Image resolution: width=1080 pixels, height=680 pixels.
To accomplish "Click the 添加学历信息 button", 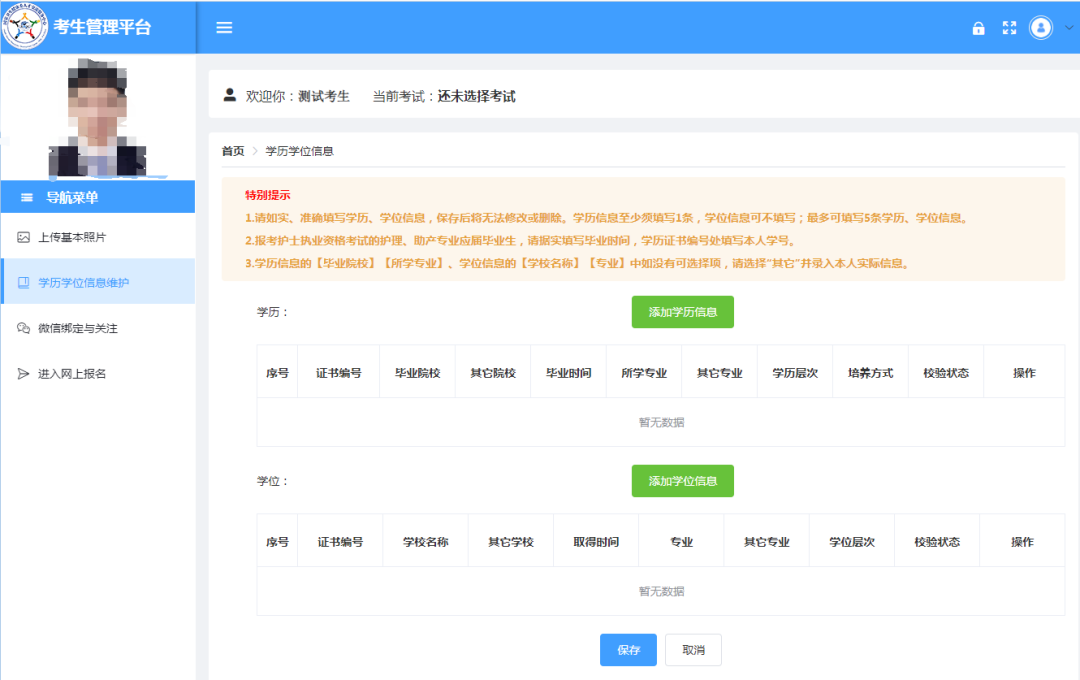I will coord(683,311).
